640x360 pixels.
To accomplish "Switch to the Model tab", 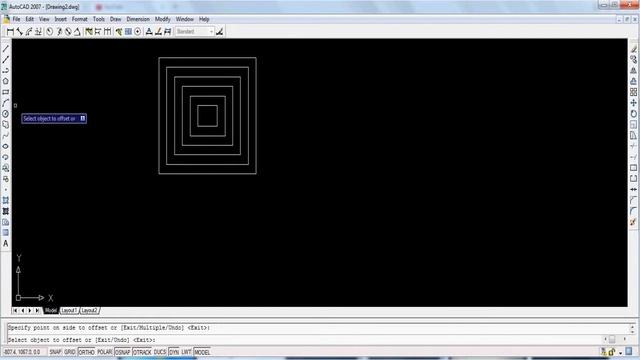I will pos(51,311).
